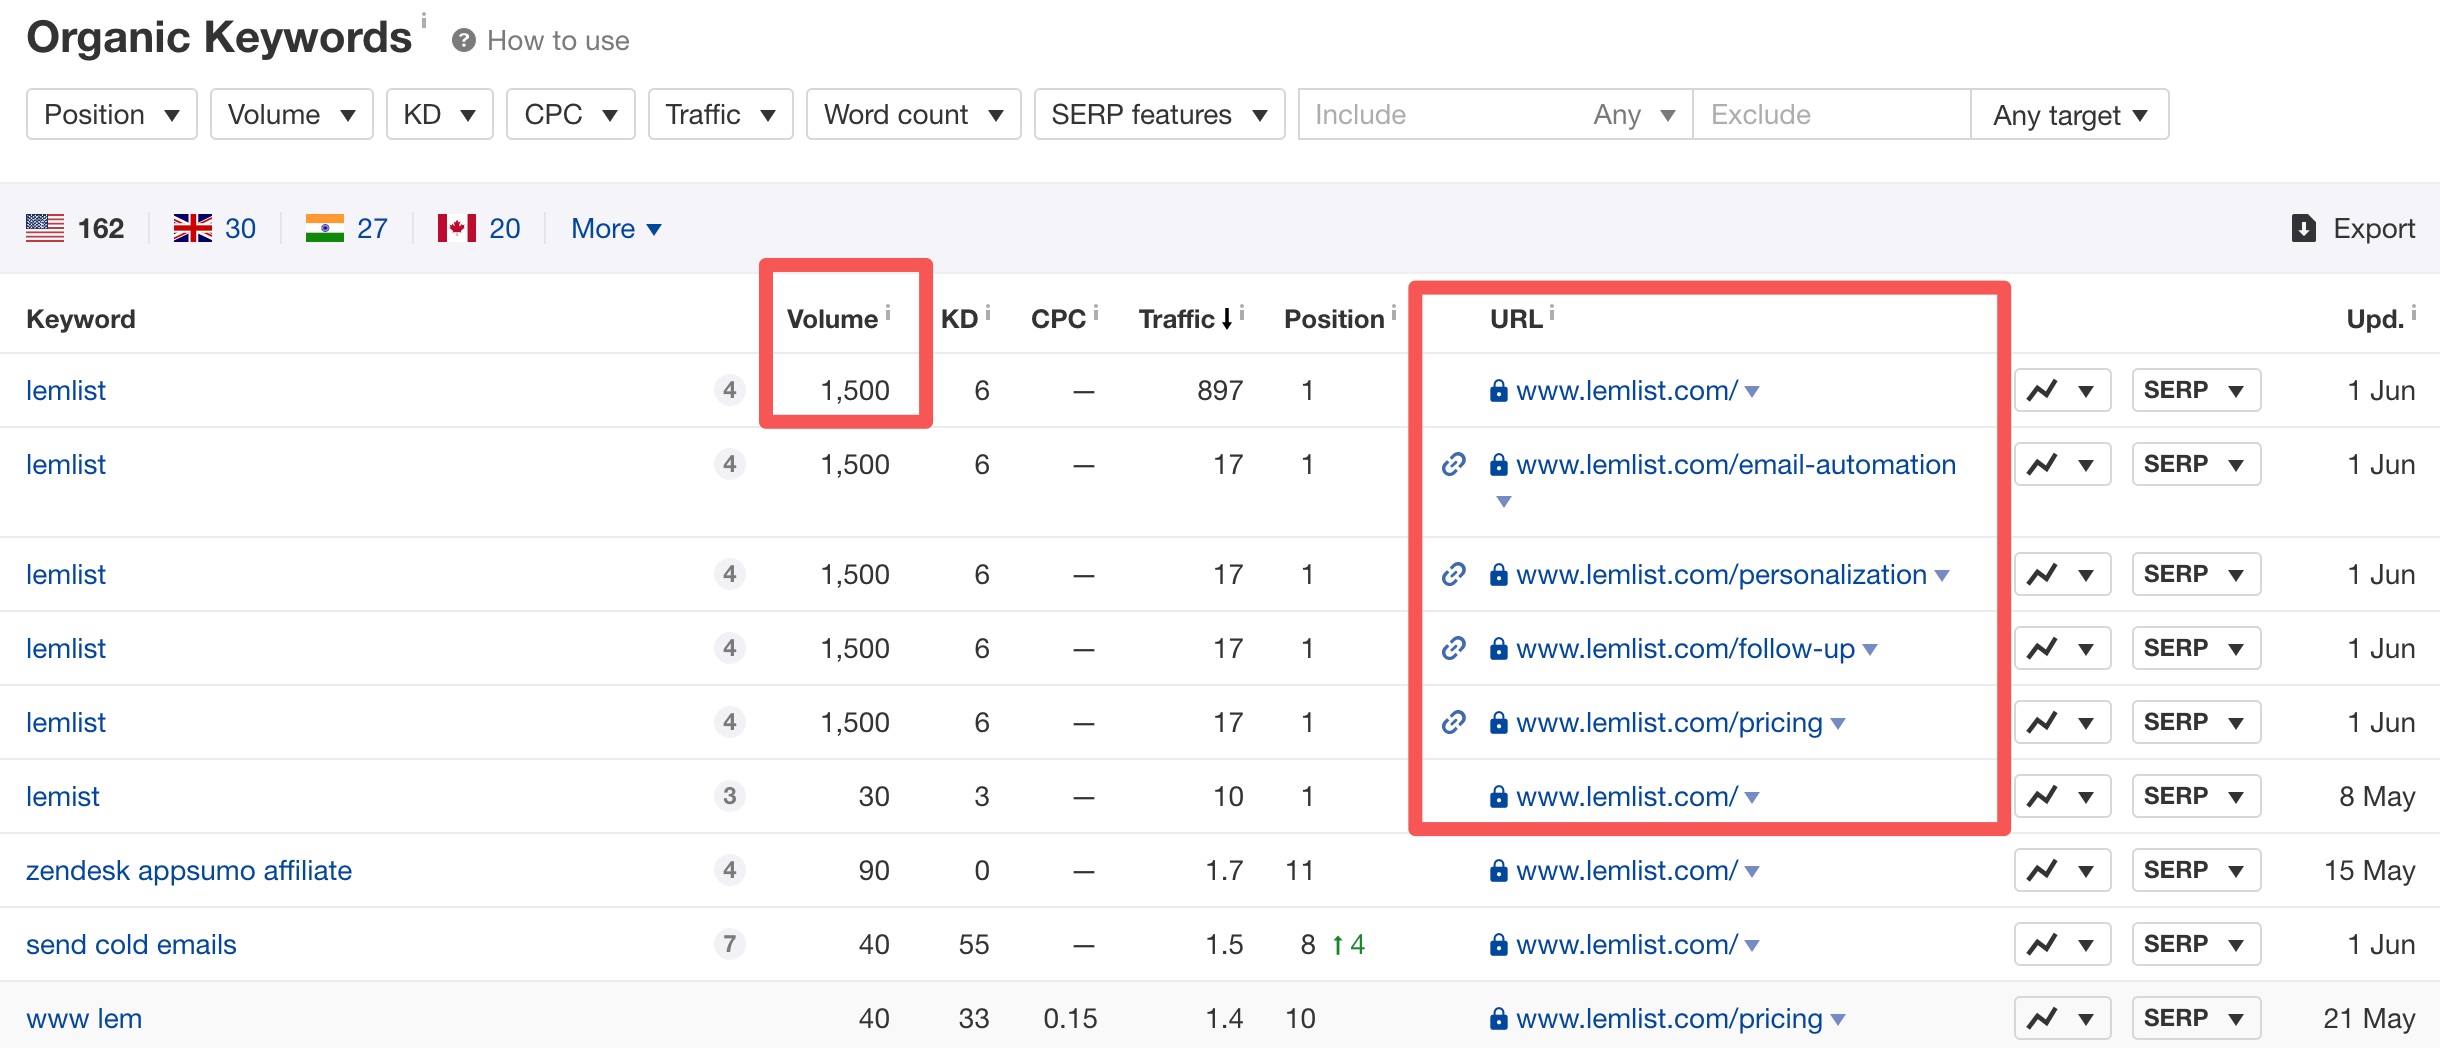
Task: Open SERP dropdown for zendesk appsumo affiliate
Action: [x=2196, y=871]
